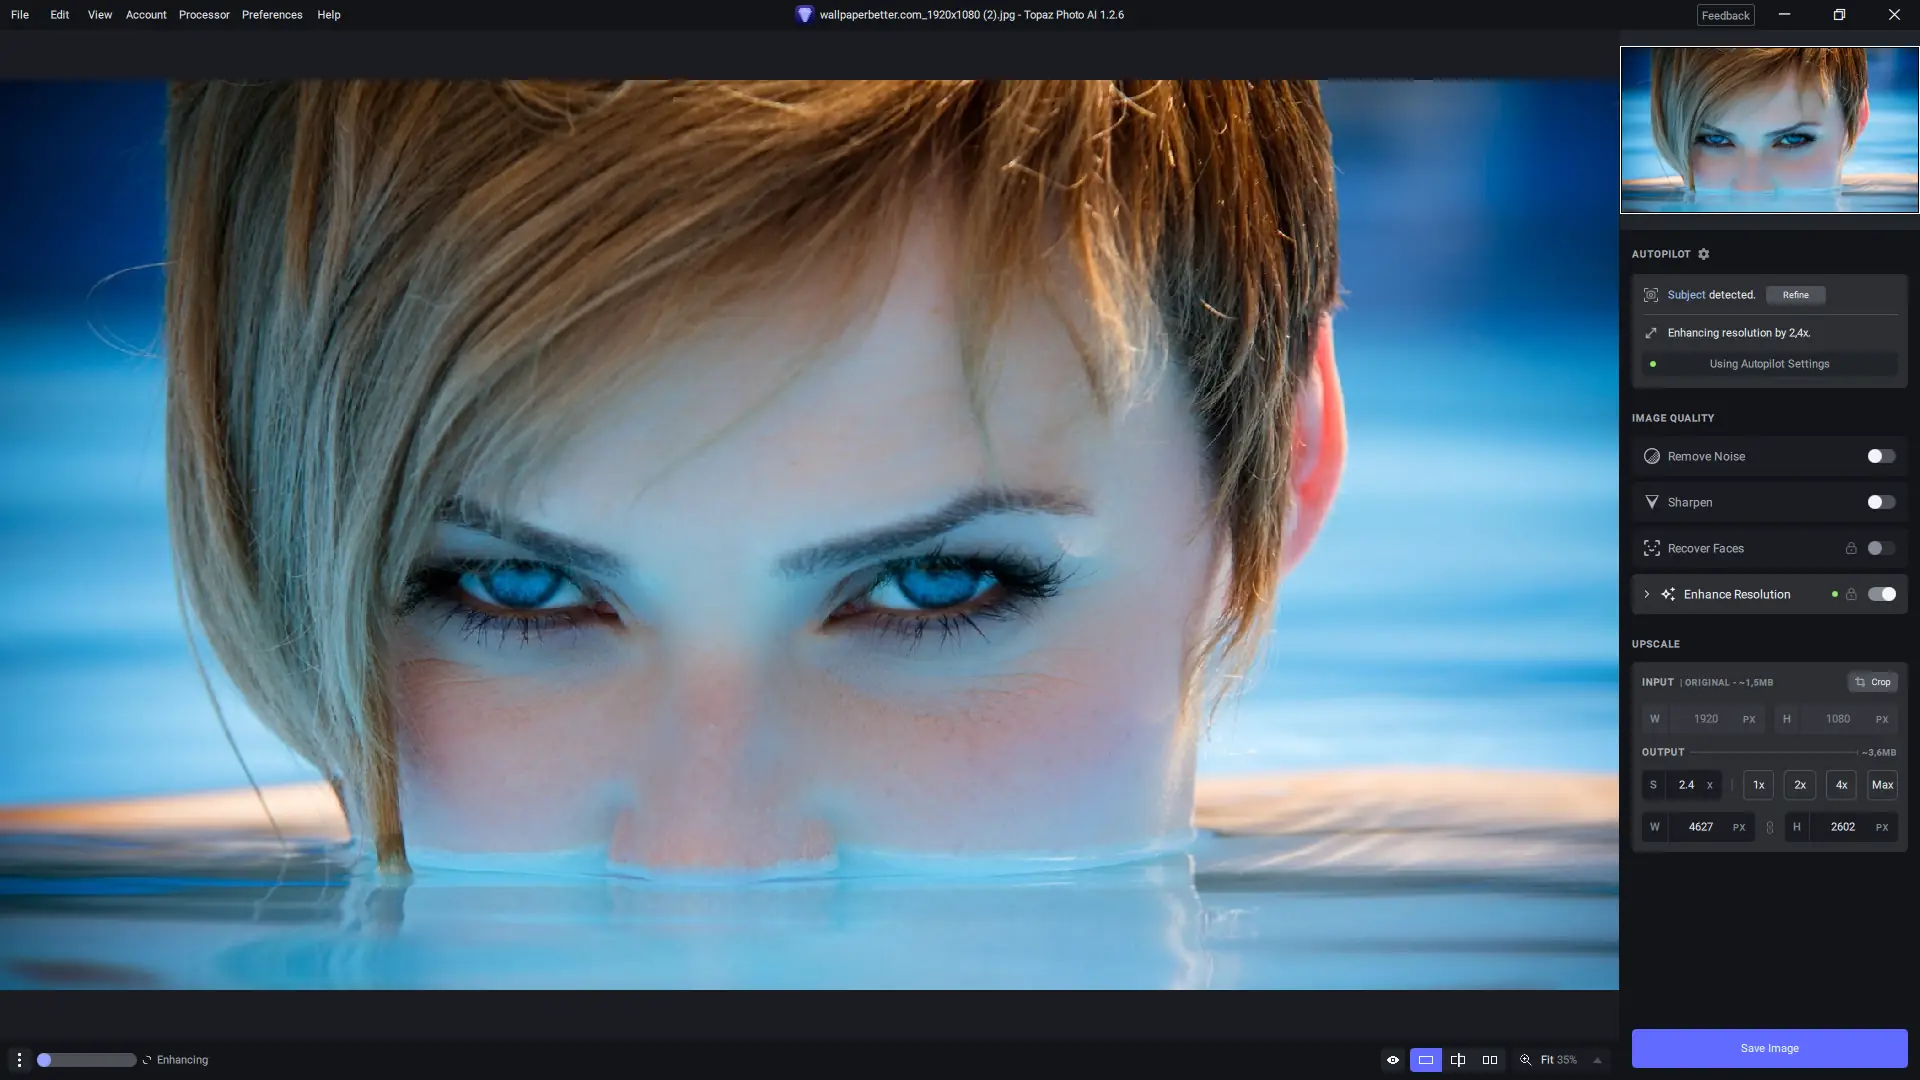Enable the Remove Noise toggle

click(x=1881, y=456)
